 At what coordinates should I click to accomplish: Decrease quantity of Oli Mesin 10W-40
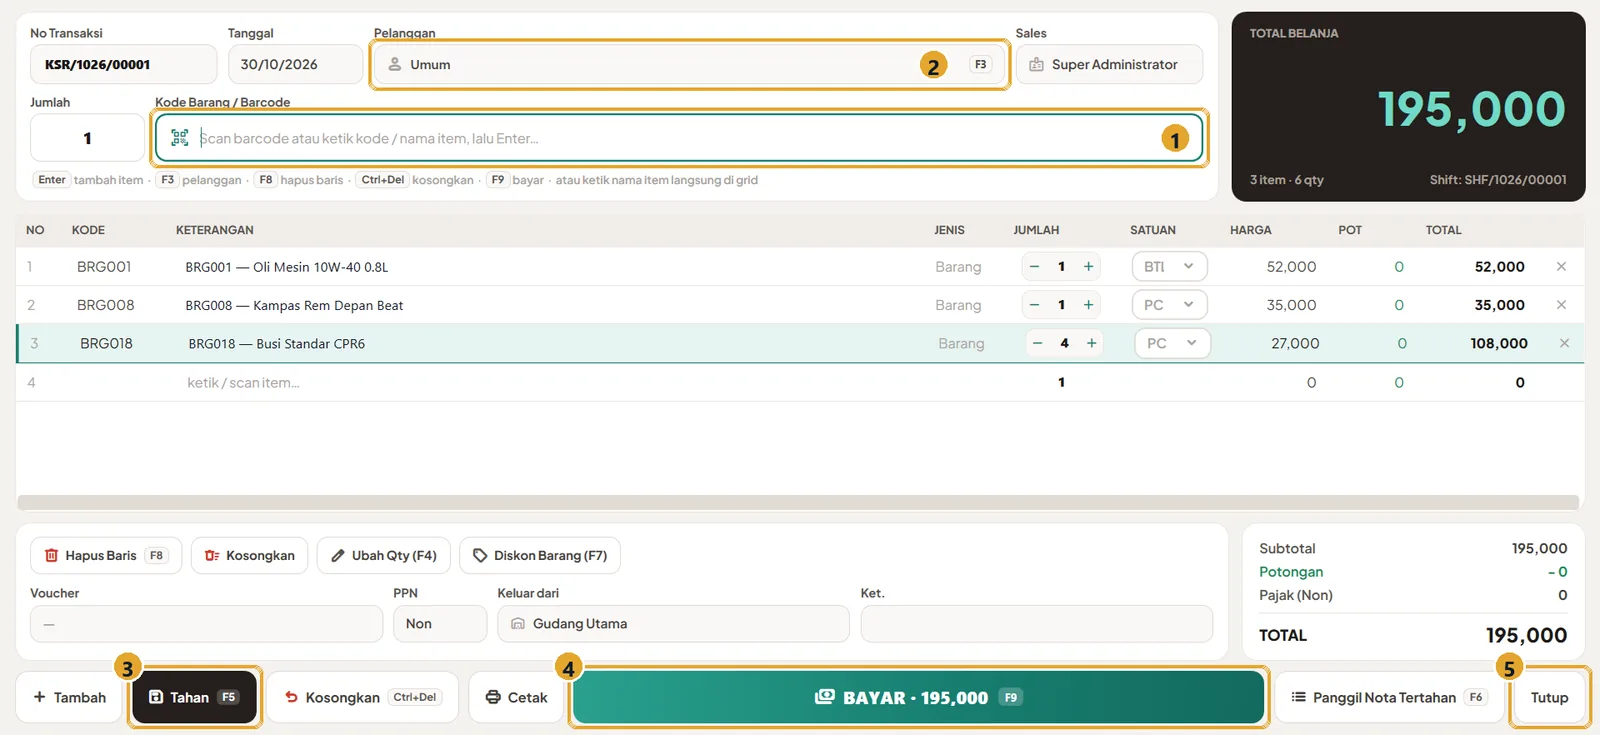click(x=1034, y=267)
